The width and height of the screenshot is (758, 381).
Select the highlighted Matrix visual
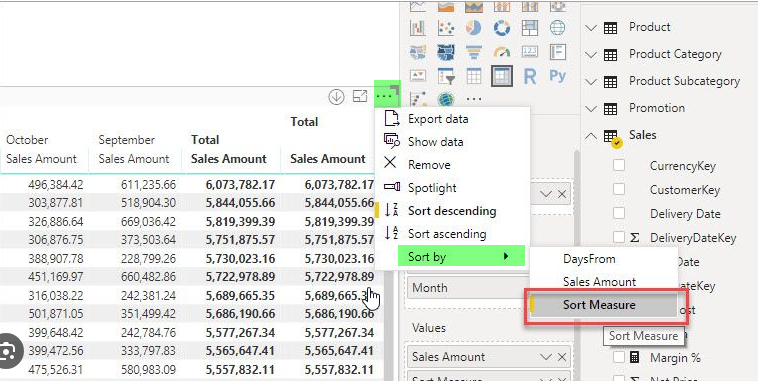point(502,76)
